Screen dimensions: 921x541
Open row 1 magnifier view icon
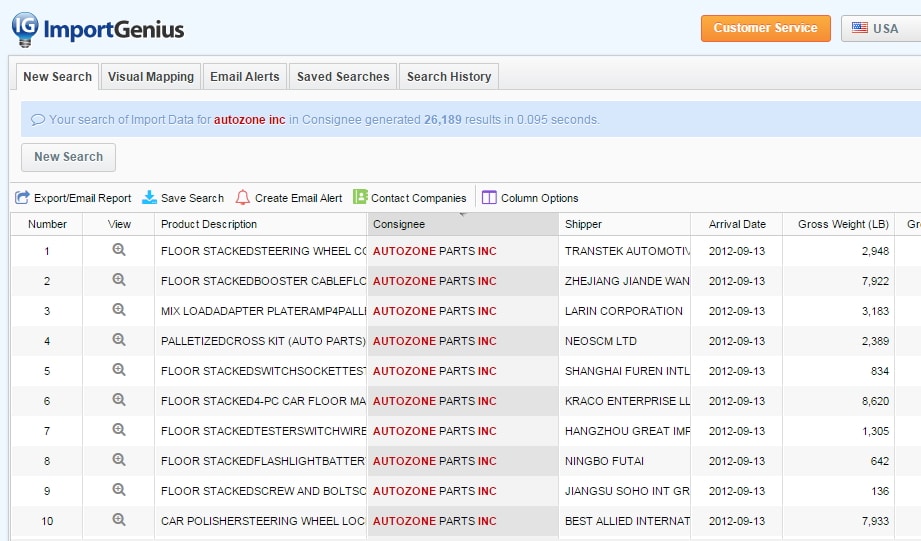point(119,250)
